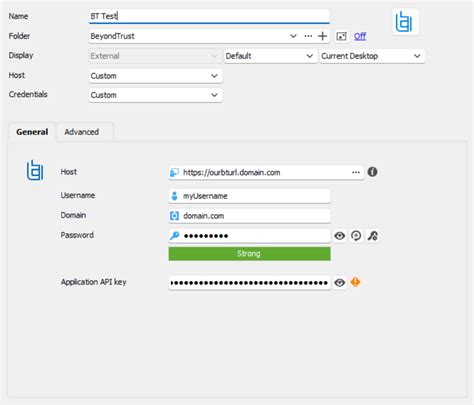Click the Name field containing BT Test
The image size is (474, 405).
tap(209, 16)
